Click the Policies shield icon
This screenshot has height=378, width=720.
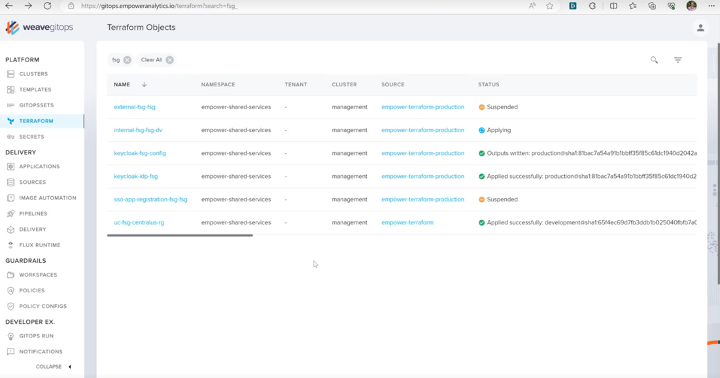[11, 290]
